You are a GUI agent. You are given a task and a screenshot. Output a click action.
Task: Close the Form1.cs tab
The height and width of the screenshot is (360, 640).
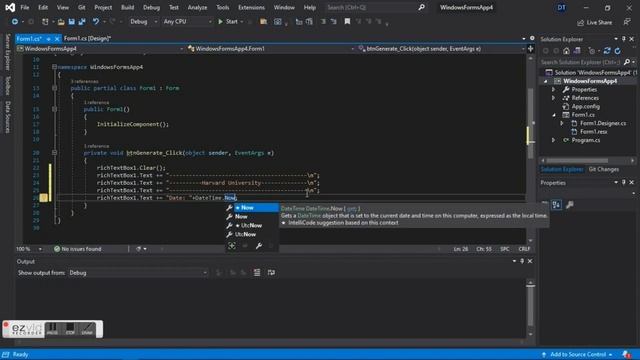click(x=57, y=39)
